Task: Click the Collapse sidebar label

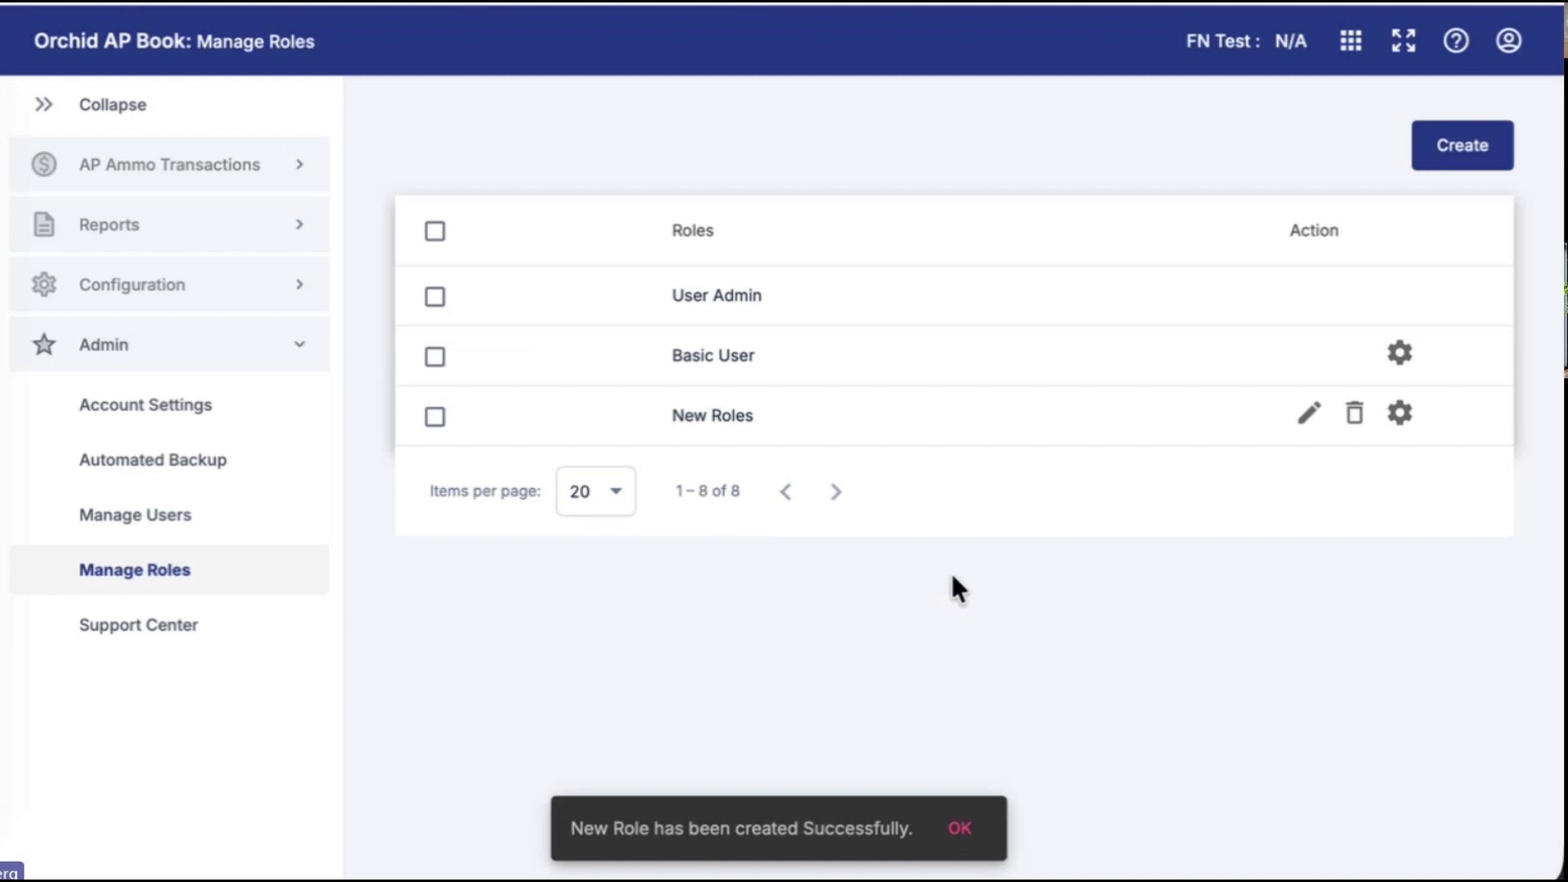Action: [x=112, y=104]
